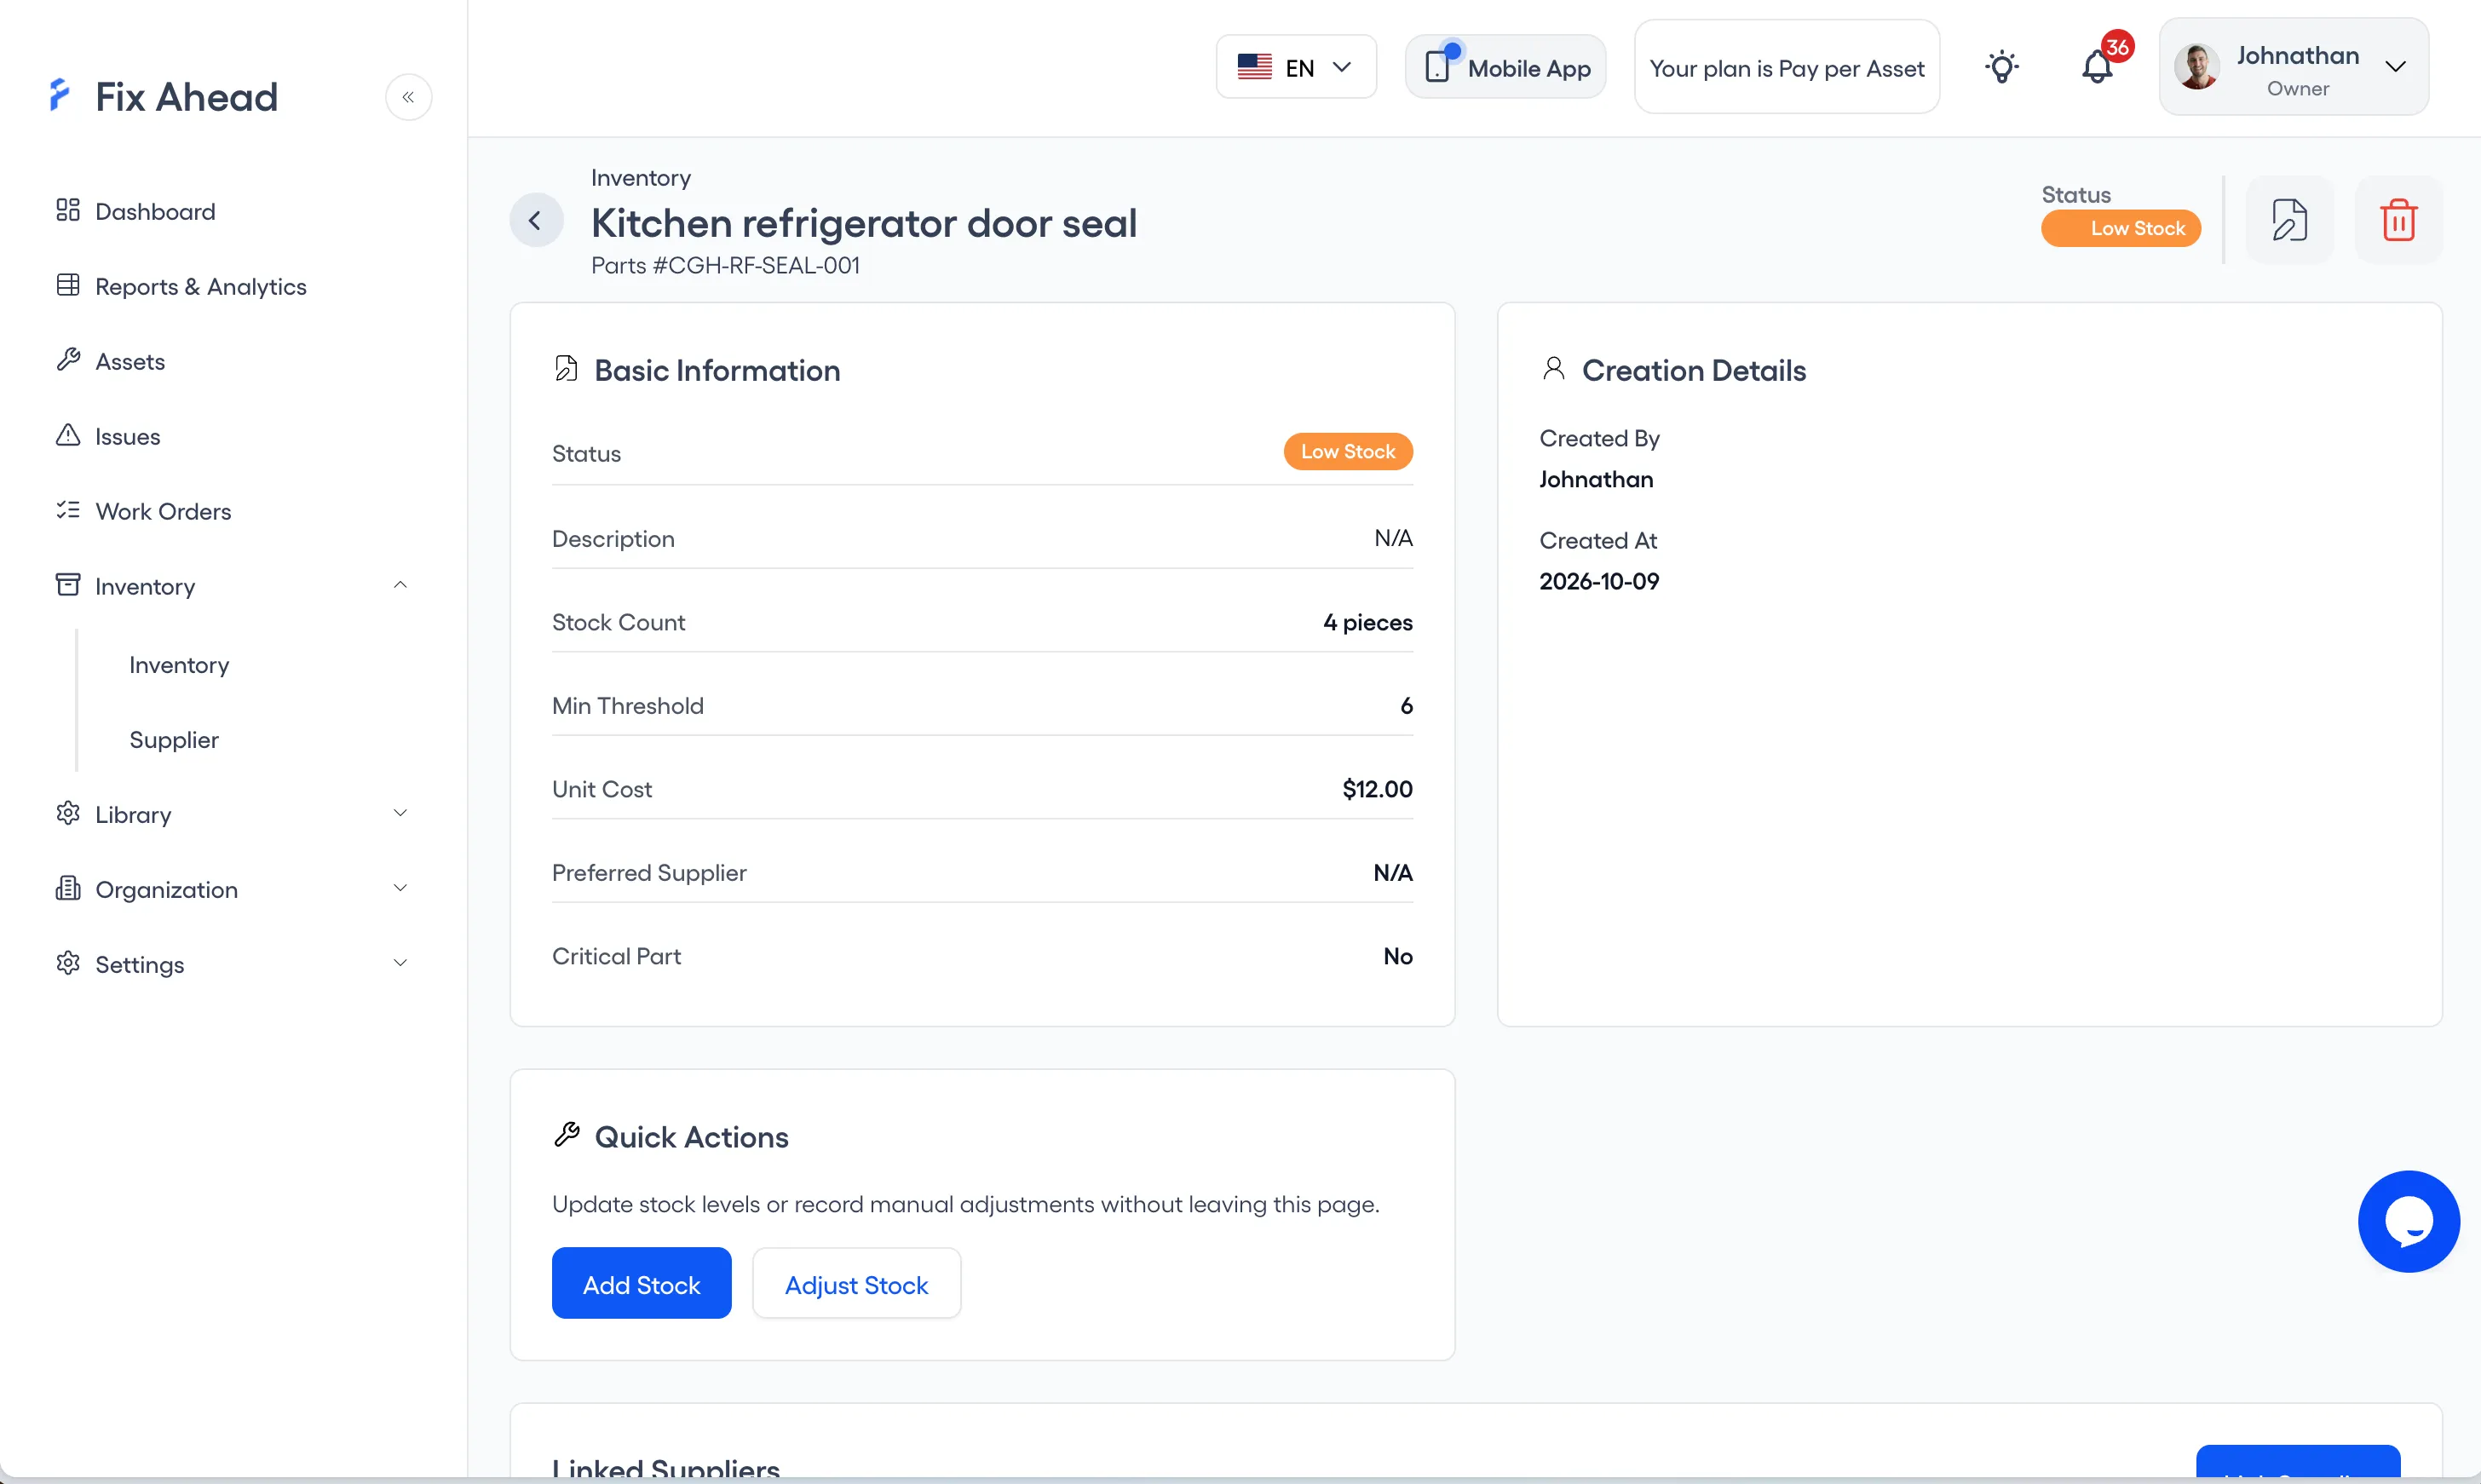
Task: Toggle light theme with the bulb icon
Action: (2002, 67)
